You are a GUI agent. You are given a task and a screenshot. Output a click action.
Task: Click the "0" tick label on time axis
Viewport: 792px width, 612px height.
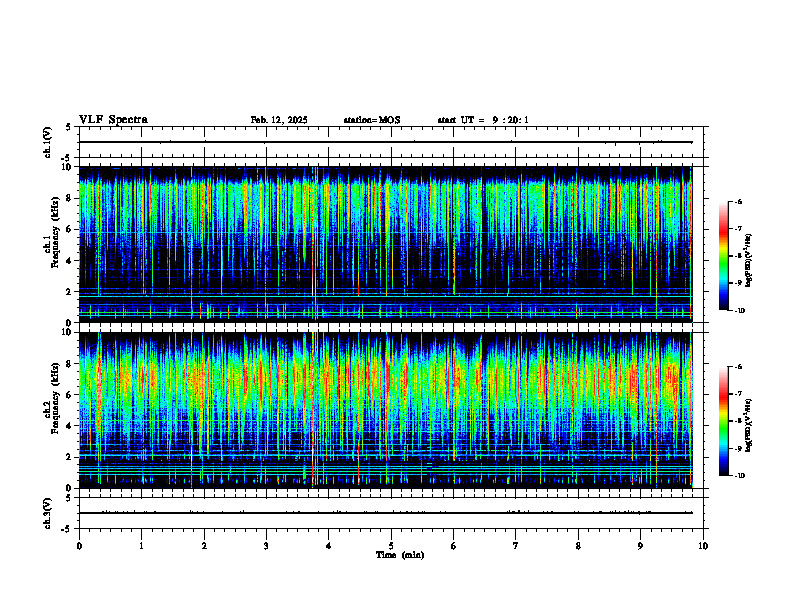click(x=79, y=546)
